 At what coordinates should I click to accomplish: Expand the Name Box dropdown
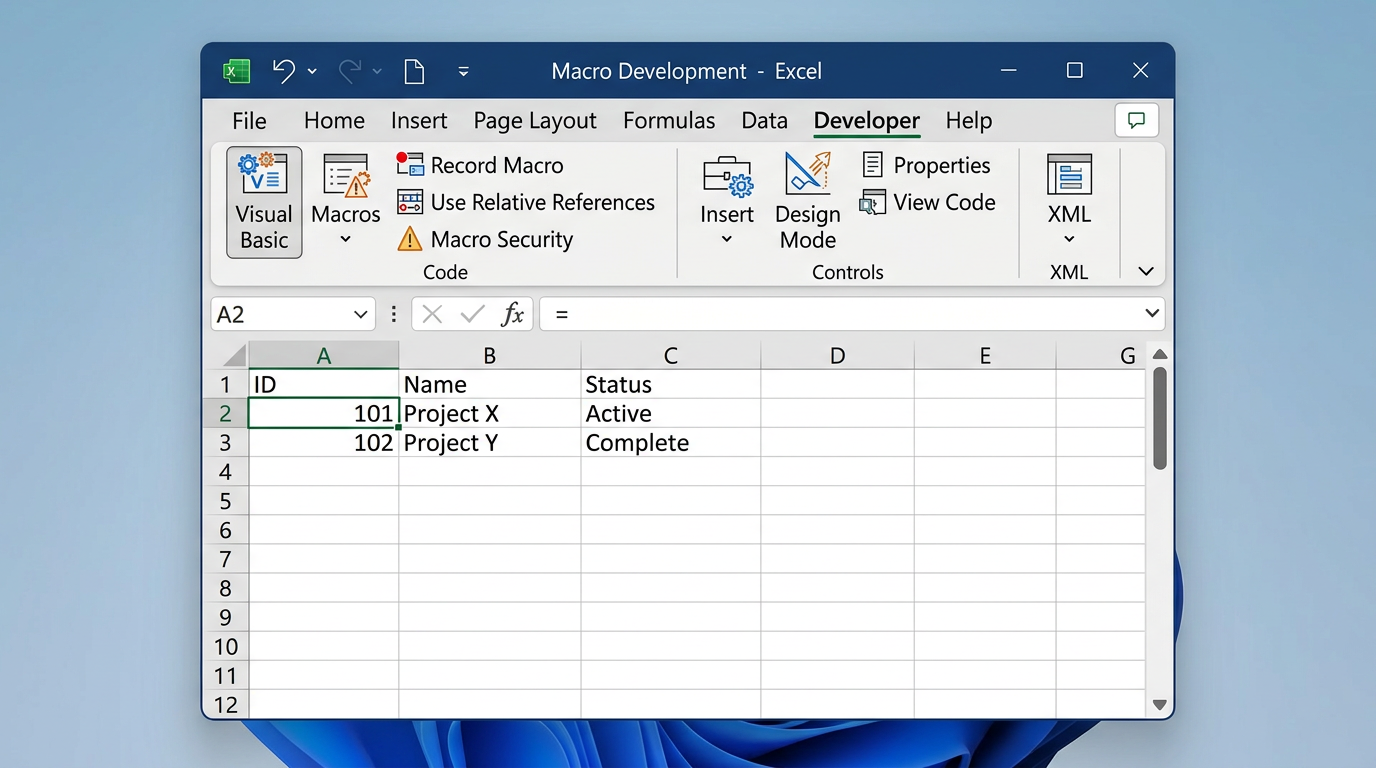361,314
